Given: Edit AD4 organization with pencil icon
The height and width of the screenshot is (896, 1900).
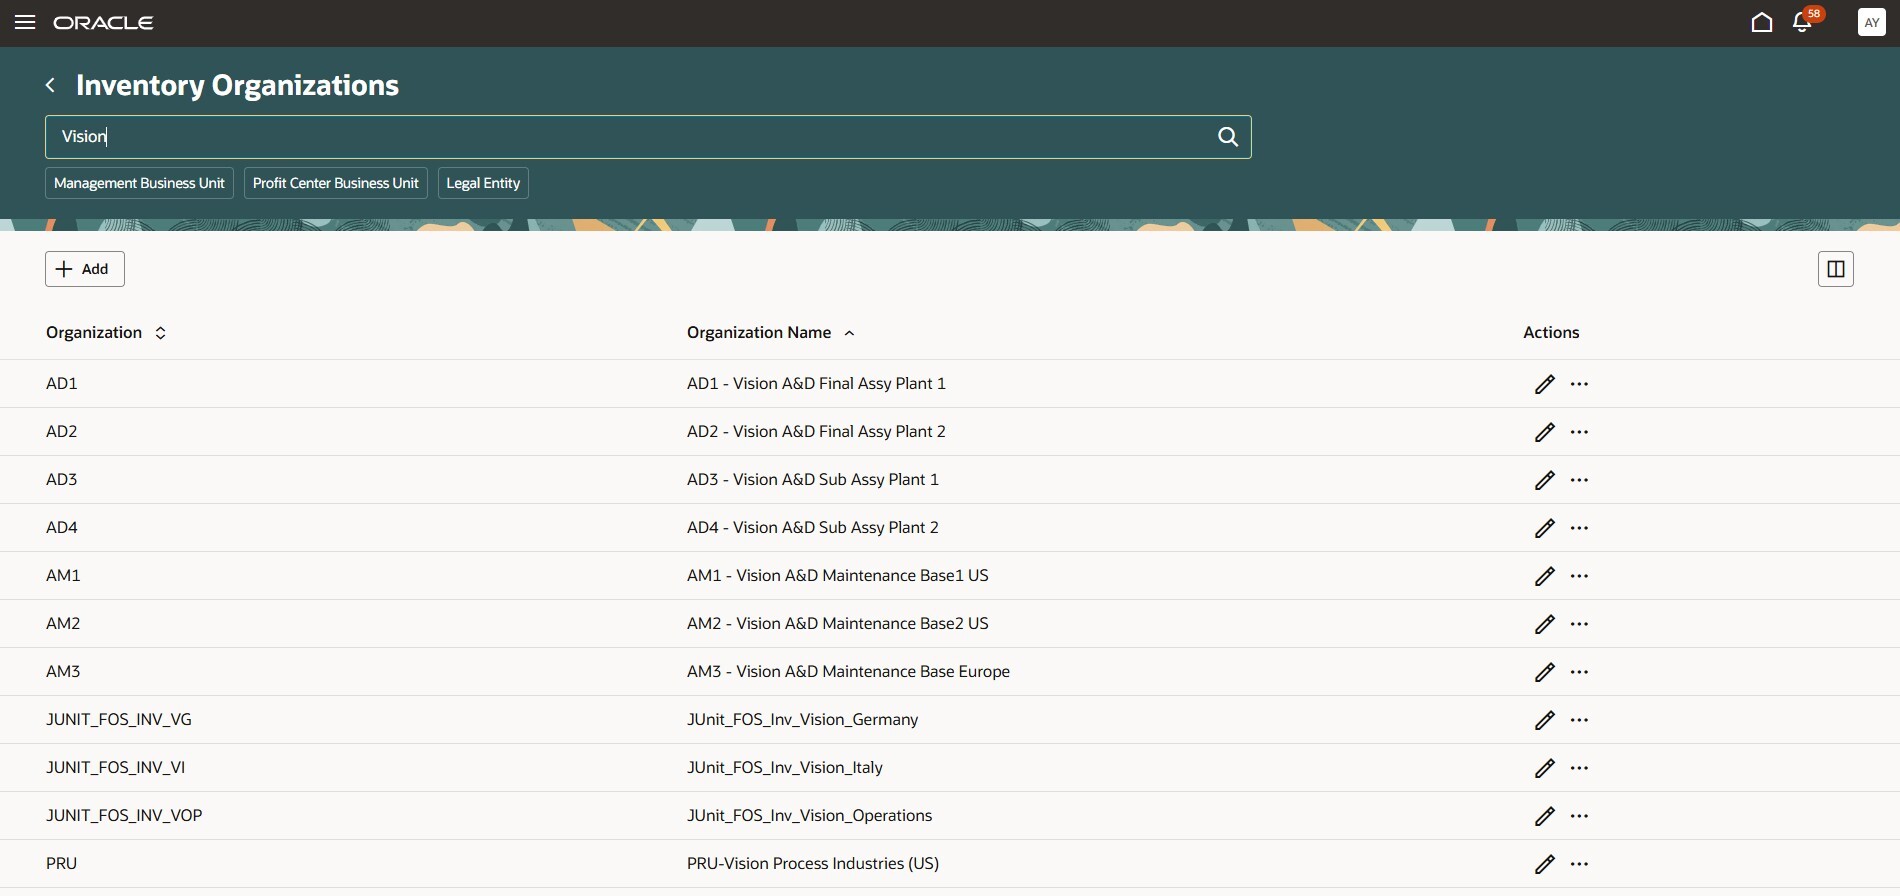Looking at the screenshot, I should pyautogui.click(x=1545, y=528).
